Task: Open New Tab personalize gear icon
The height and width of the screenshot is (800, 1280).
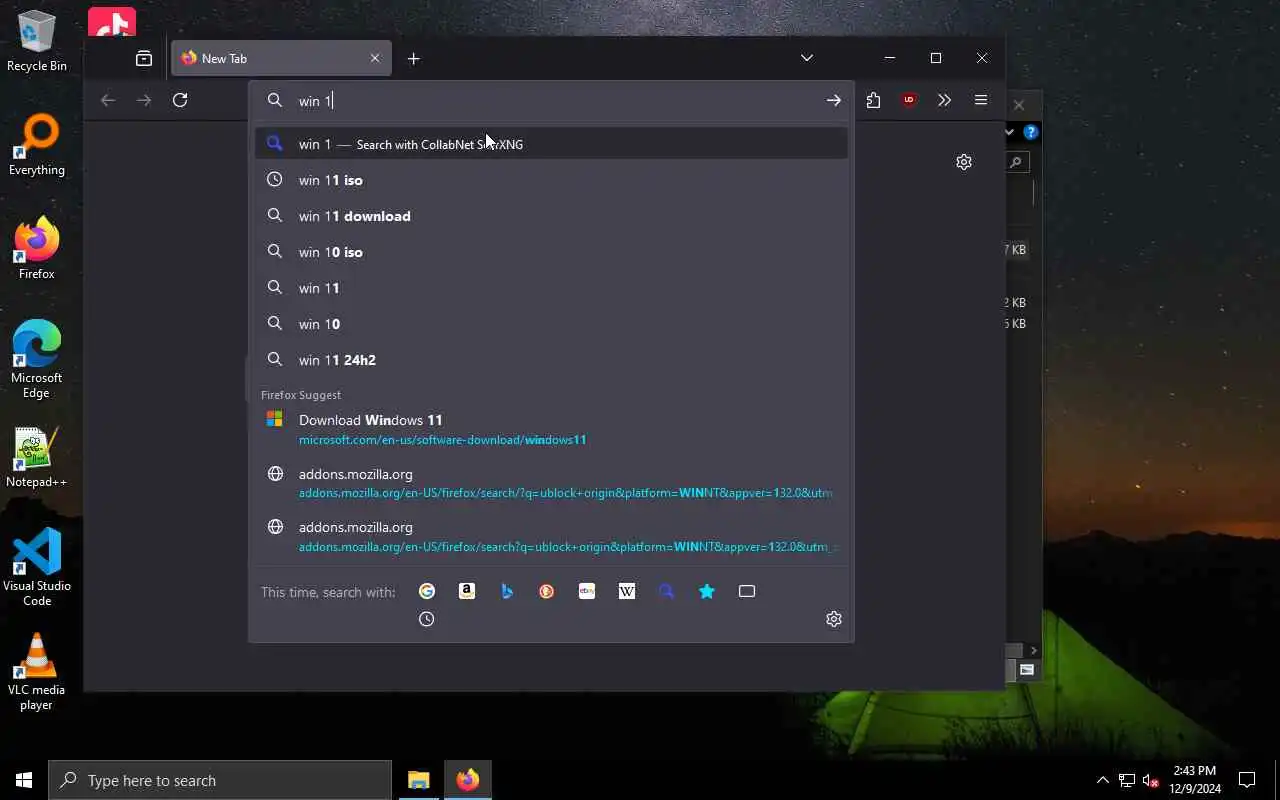Action: pos(964,162)
